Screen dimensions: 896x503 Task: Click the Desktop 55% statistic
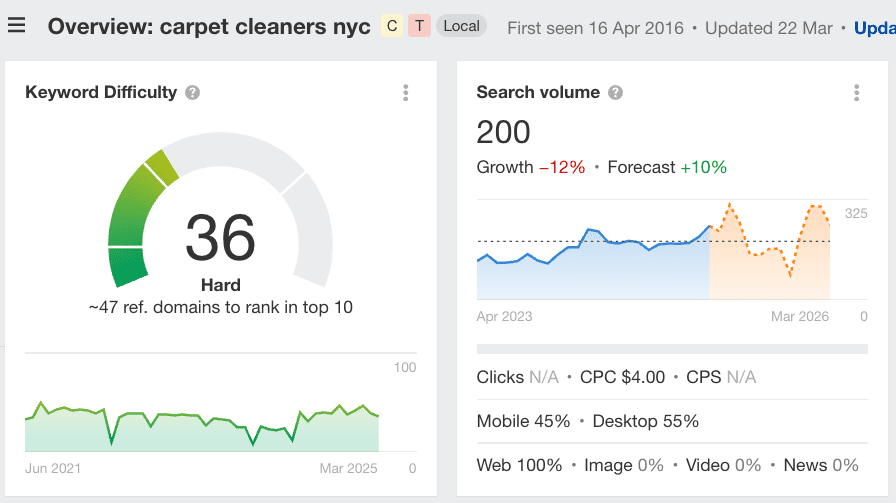[645, 421]
